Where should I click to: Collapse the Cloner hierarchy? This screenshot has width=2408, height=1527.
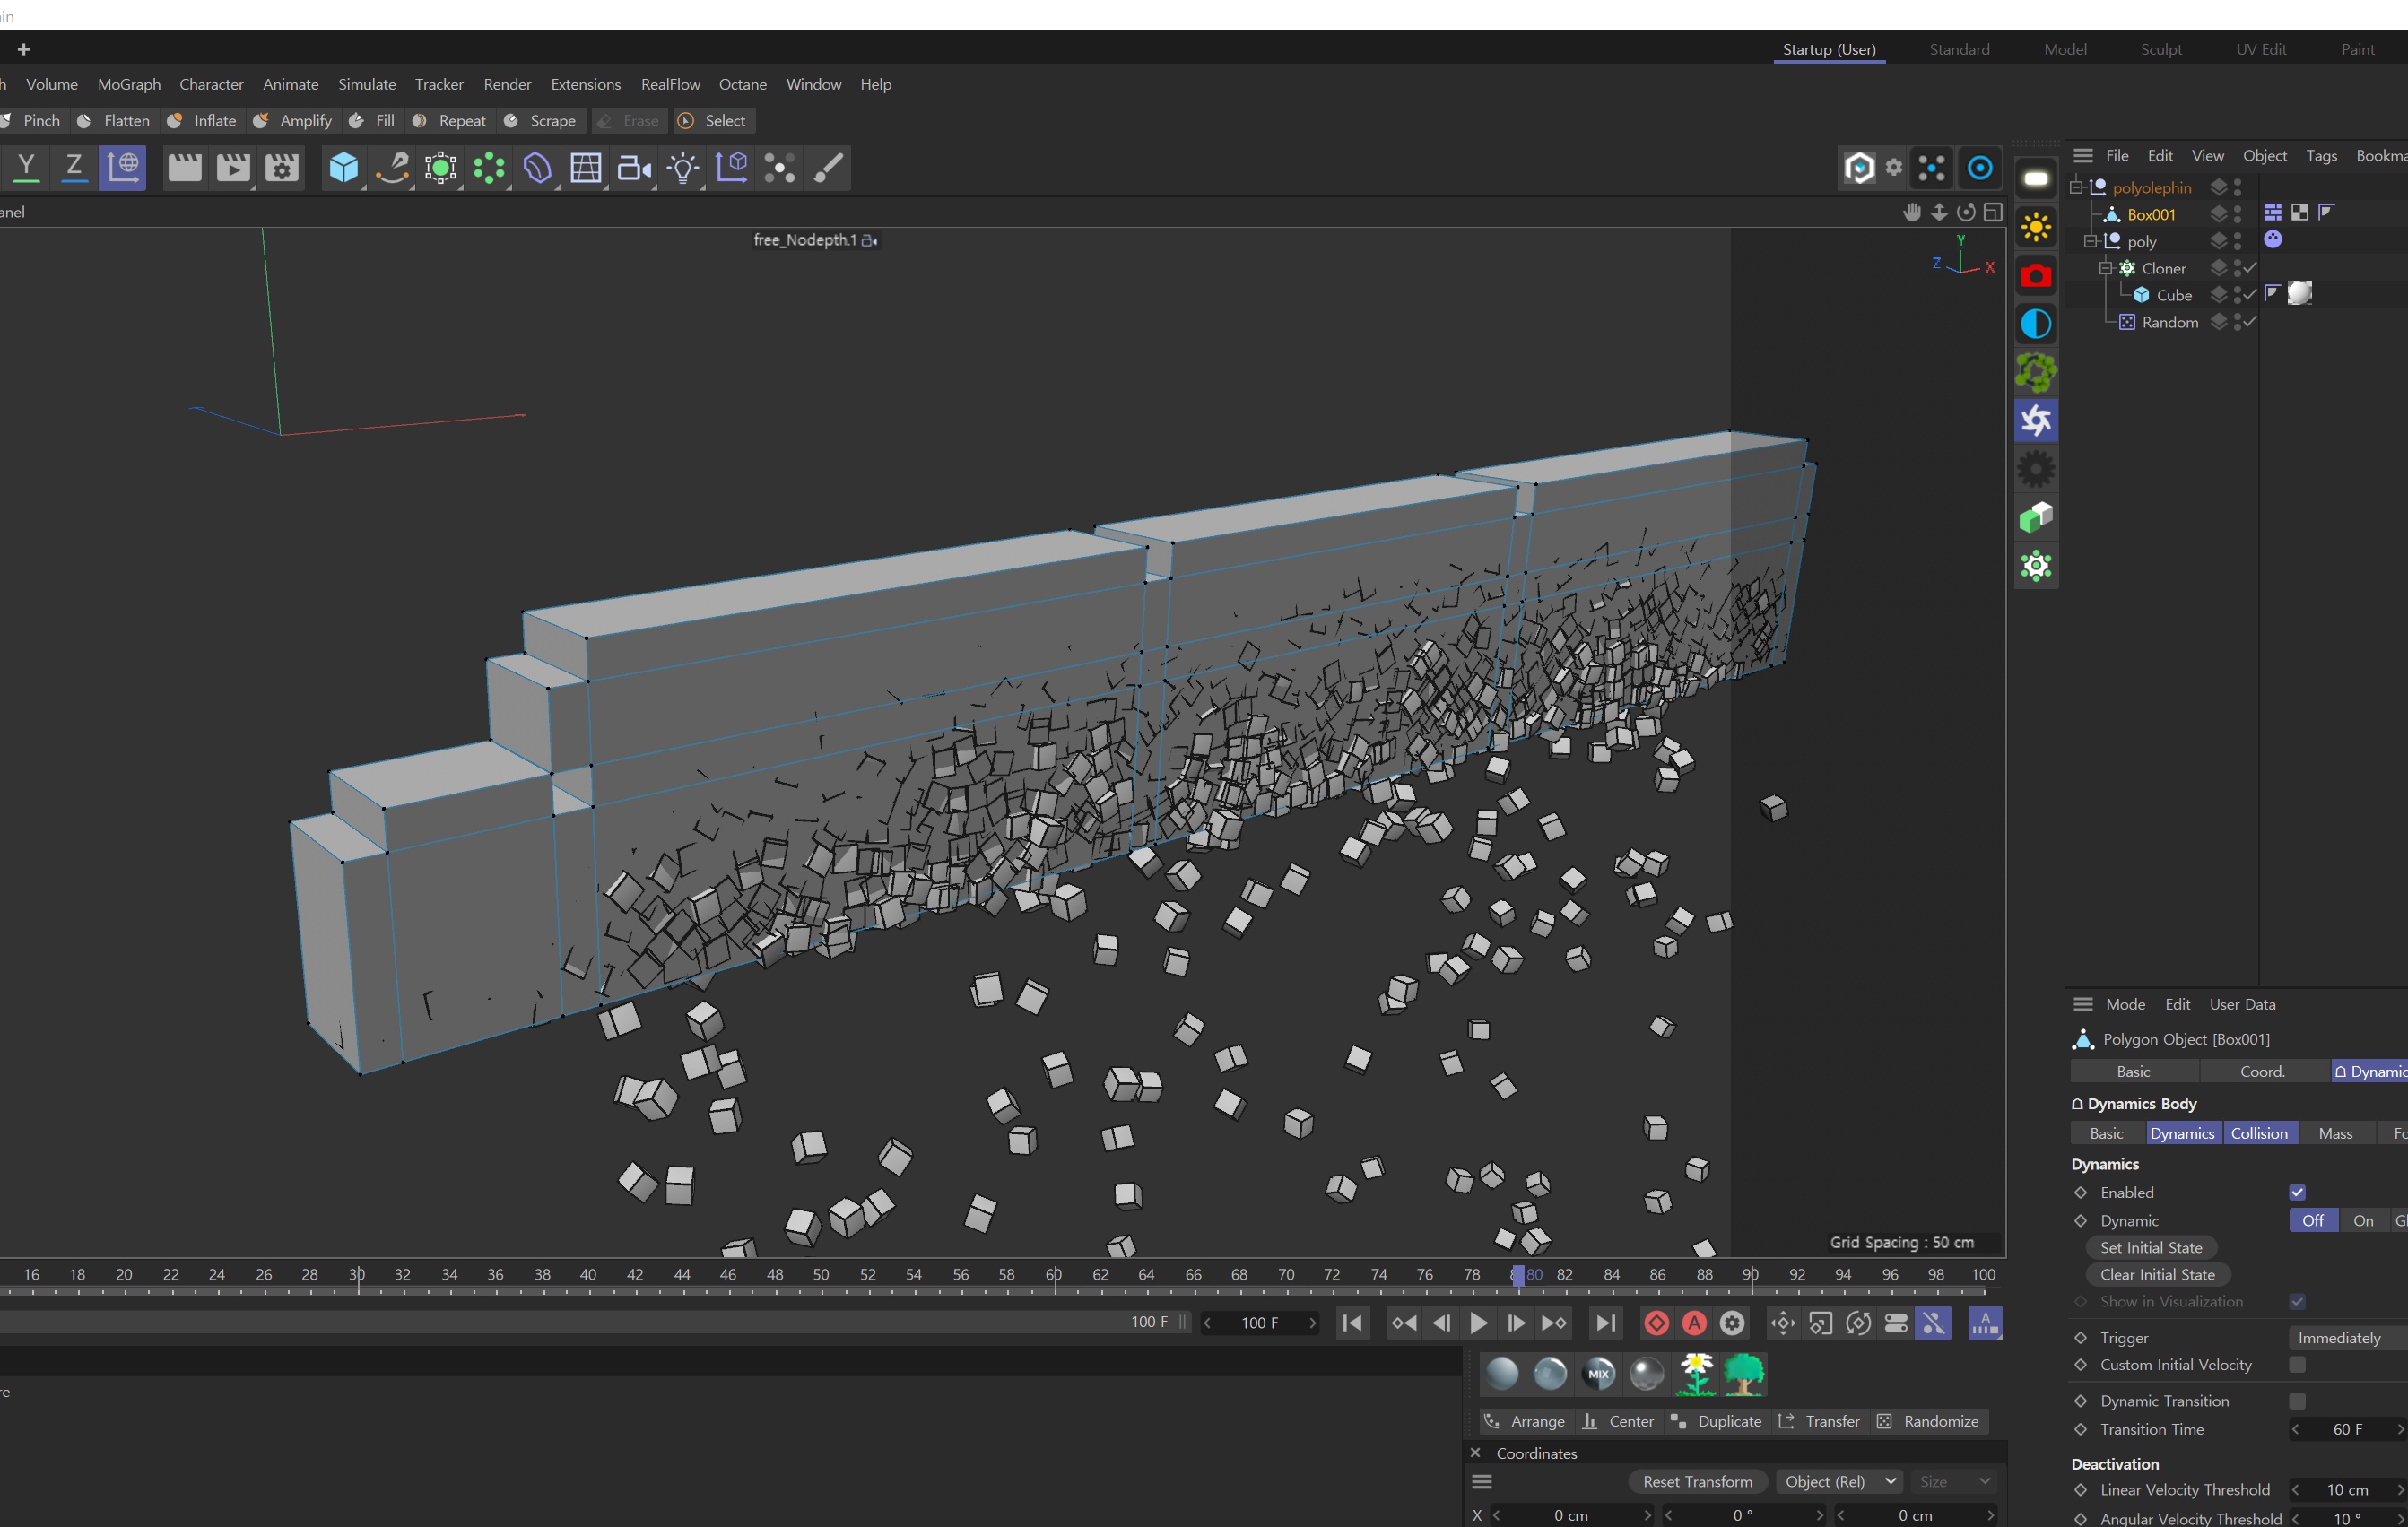[2105, 268]
